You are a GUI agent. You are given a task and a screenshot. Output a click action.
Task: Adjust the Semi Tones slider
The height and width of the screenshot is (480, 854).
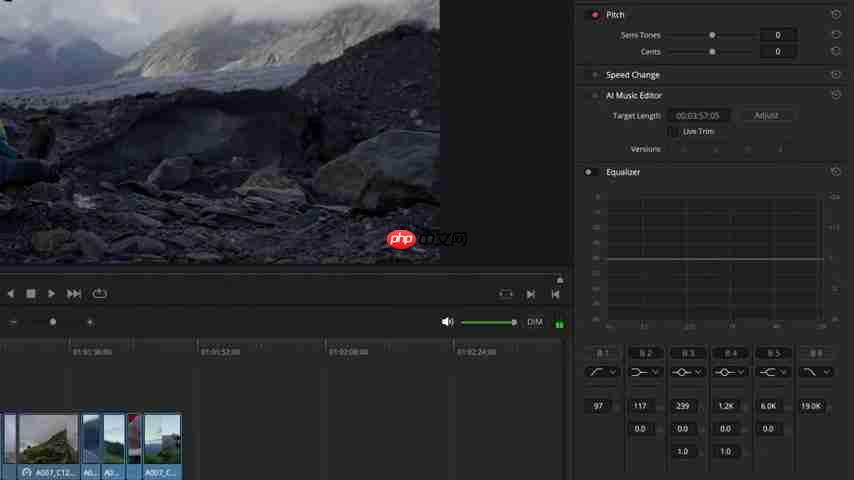[712, 35]
